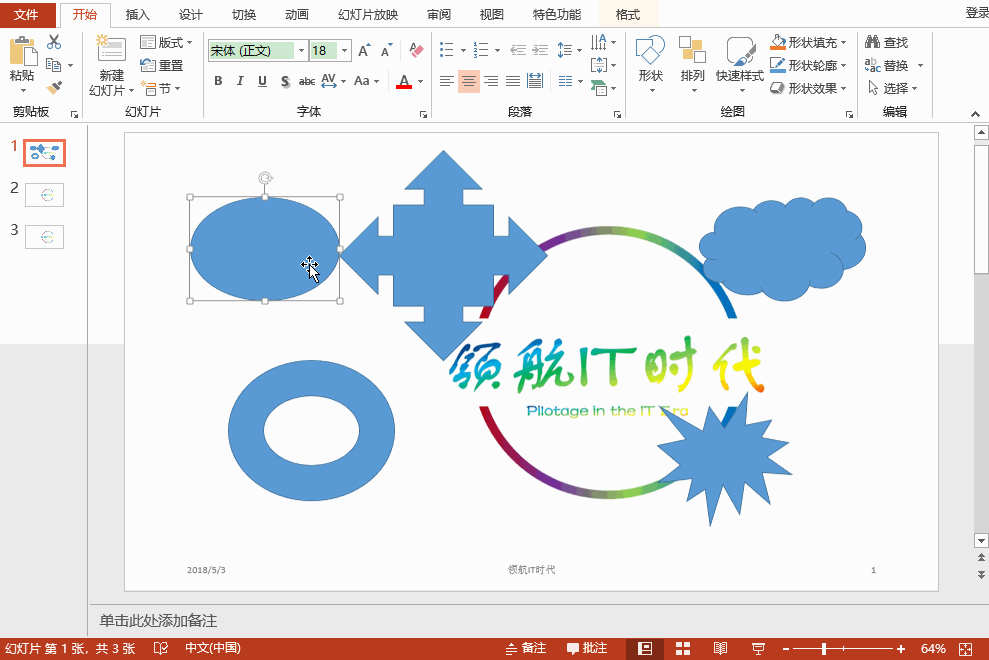
Task: Select the Format Painter brush
Action: (x=54, y=87)
